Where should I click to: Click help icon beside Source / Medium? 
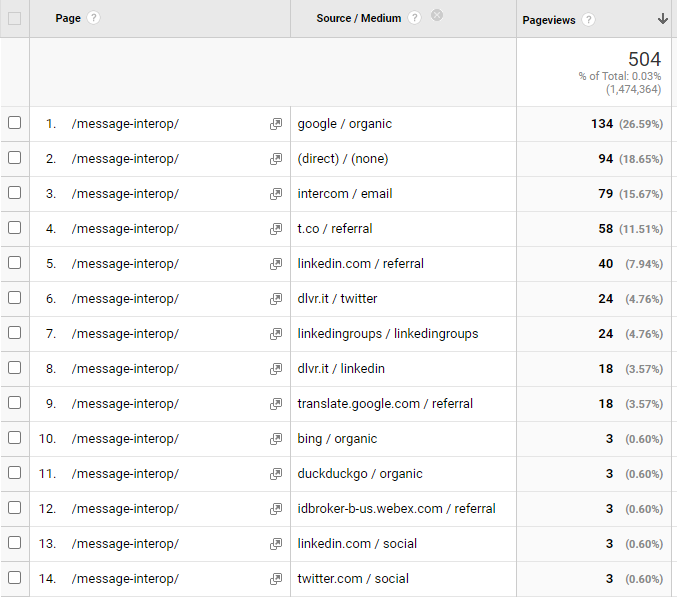415,18
